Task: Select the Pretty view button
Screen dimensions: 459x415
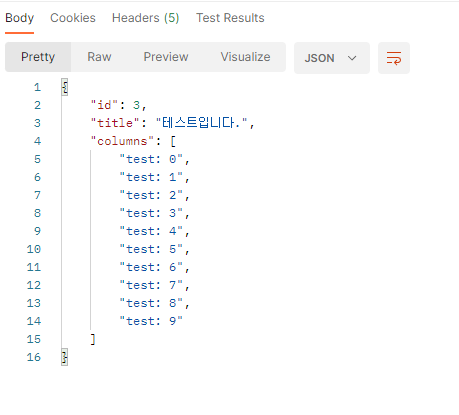Action: (38, 57)
